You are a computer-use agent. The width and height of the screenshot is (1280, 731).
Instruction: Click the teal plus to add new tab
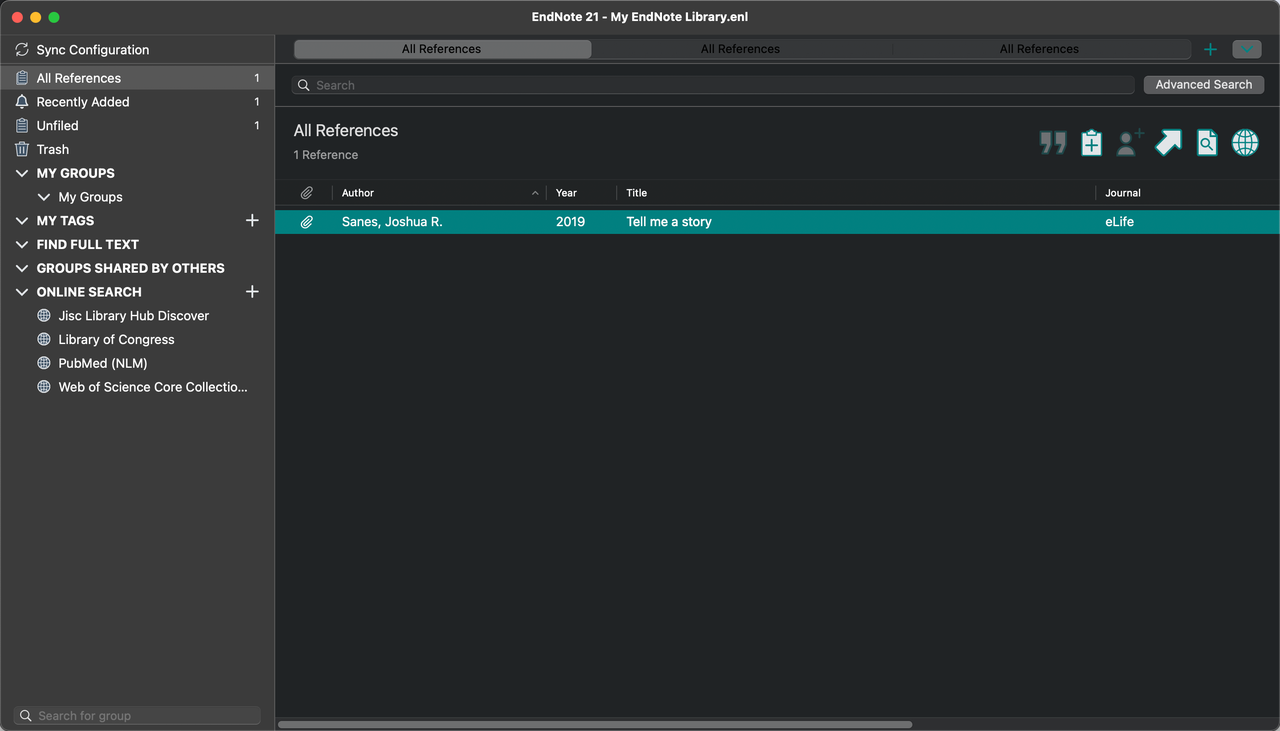click(x=1210, y=49)
